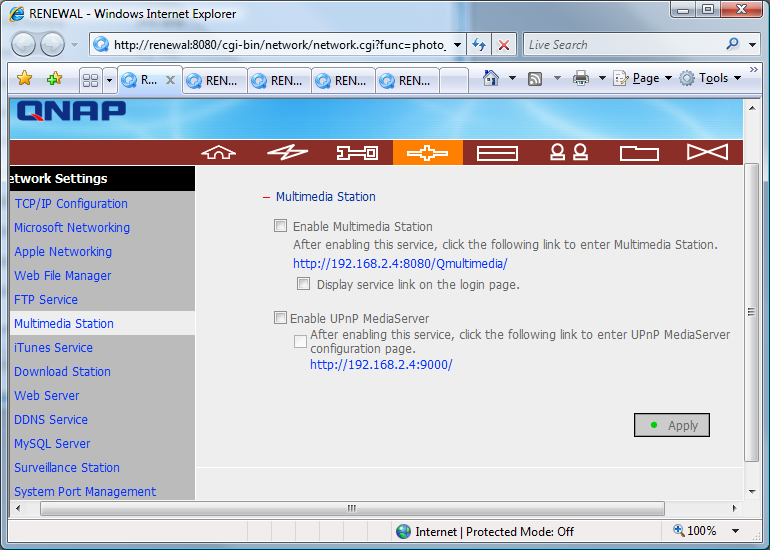Click the home icon in QNAP navigation bar
The image size is (770, 550).
point(218,152)
